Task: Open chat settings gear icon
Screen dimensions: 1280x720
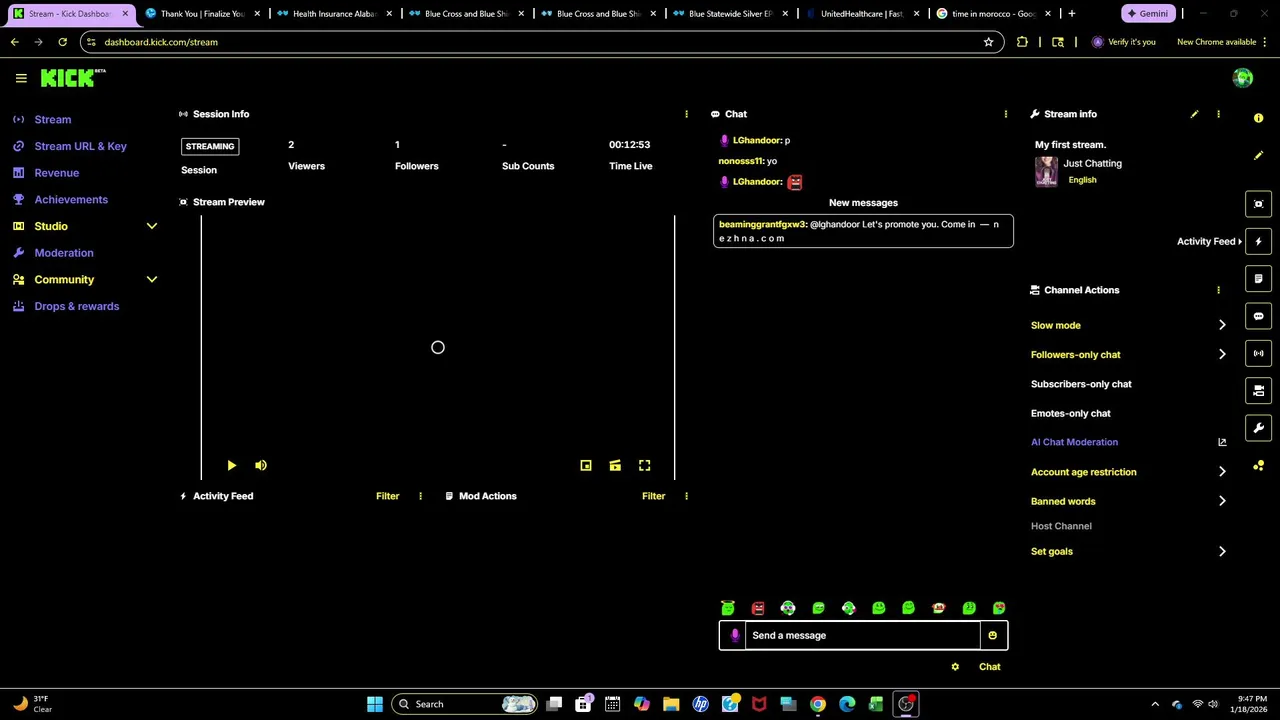Action: [x=955, y=667]
